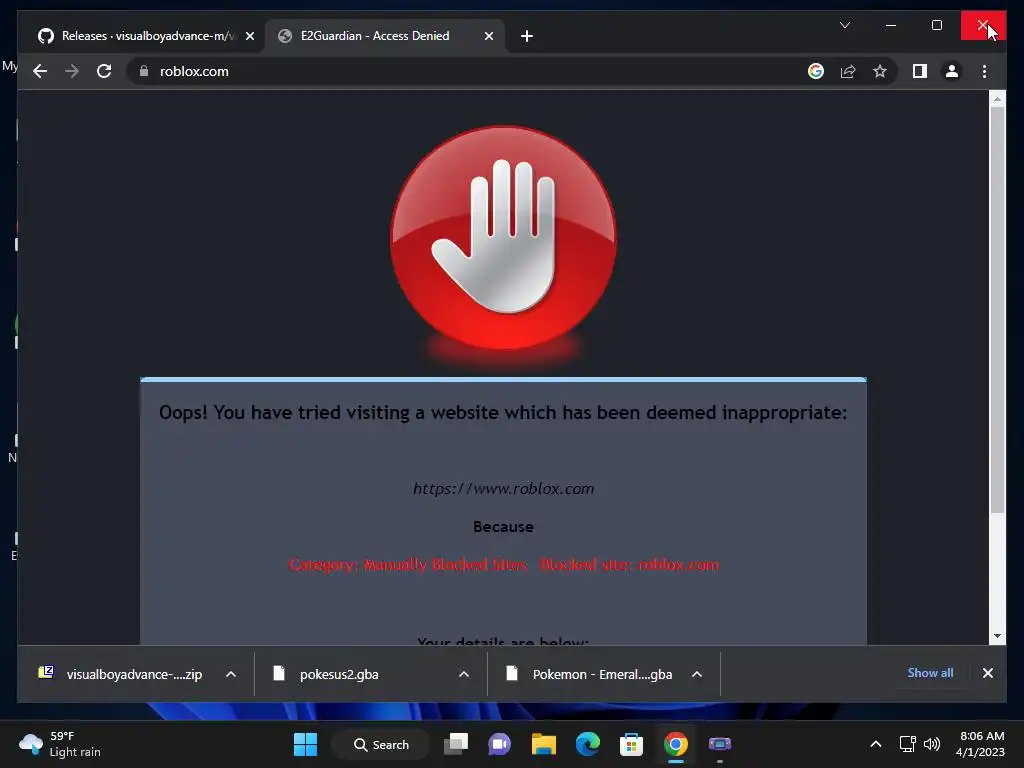Image resolution: width=1024 pixels, height=768 pixels.
Task: Open File Explorer from the taskbar
Action: pos(543,744)
